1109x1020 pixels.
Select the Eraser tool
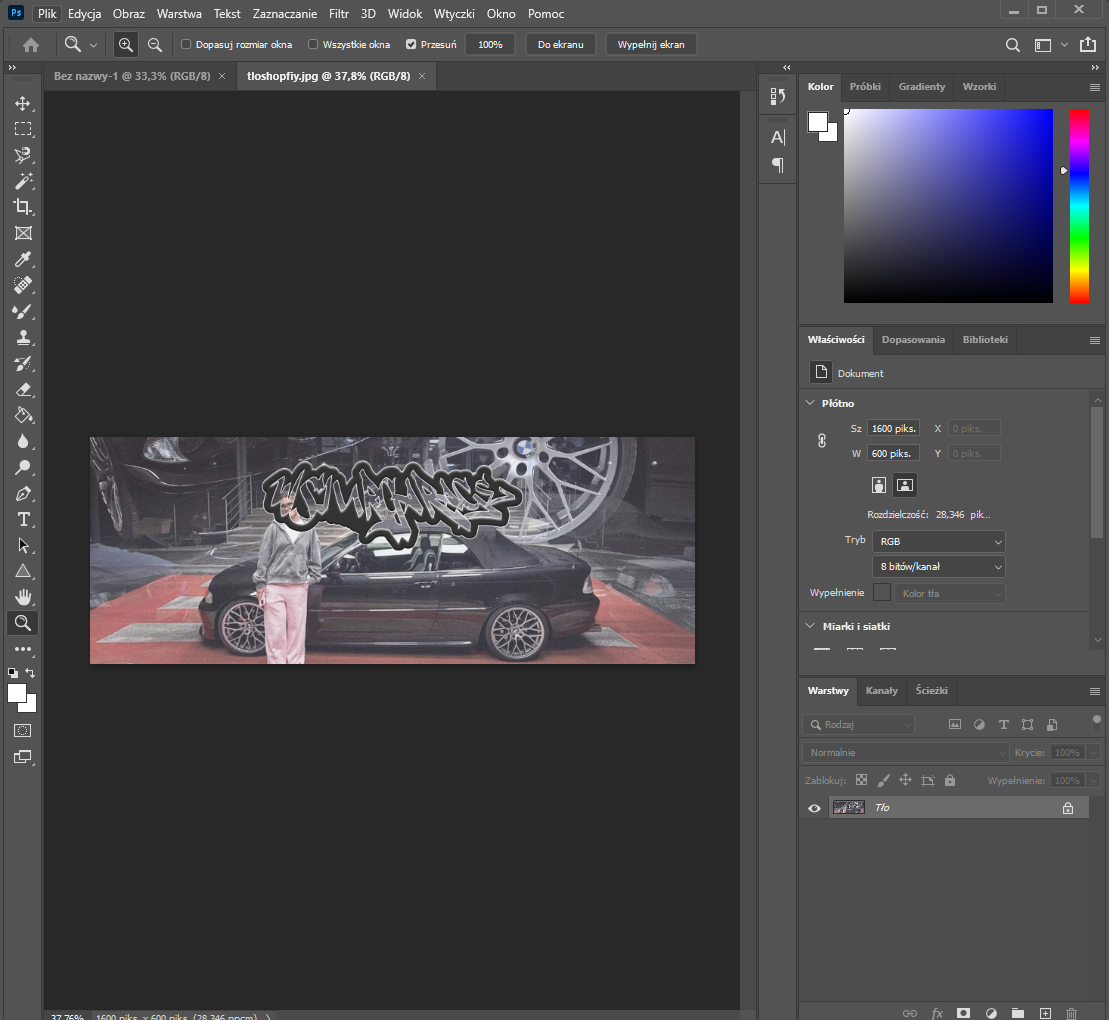click(x=23, y=389)
